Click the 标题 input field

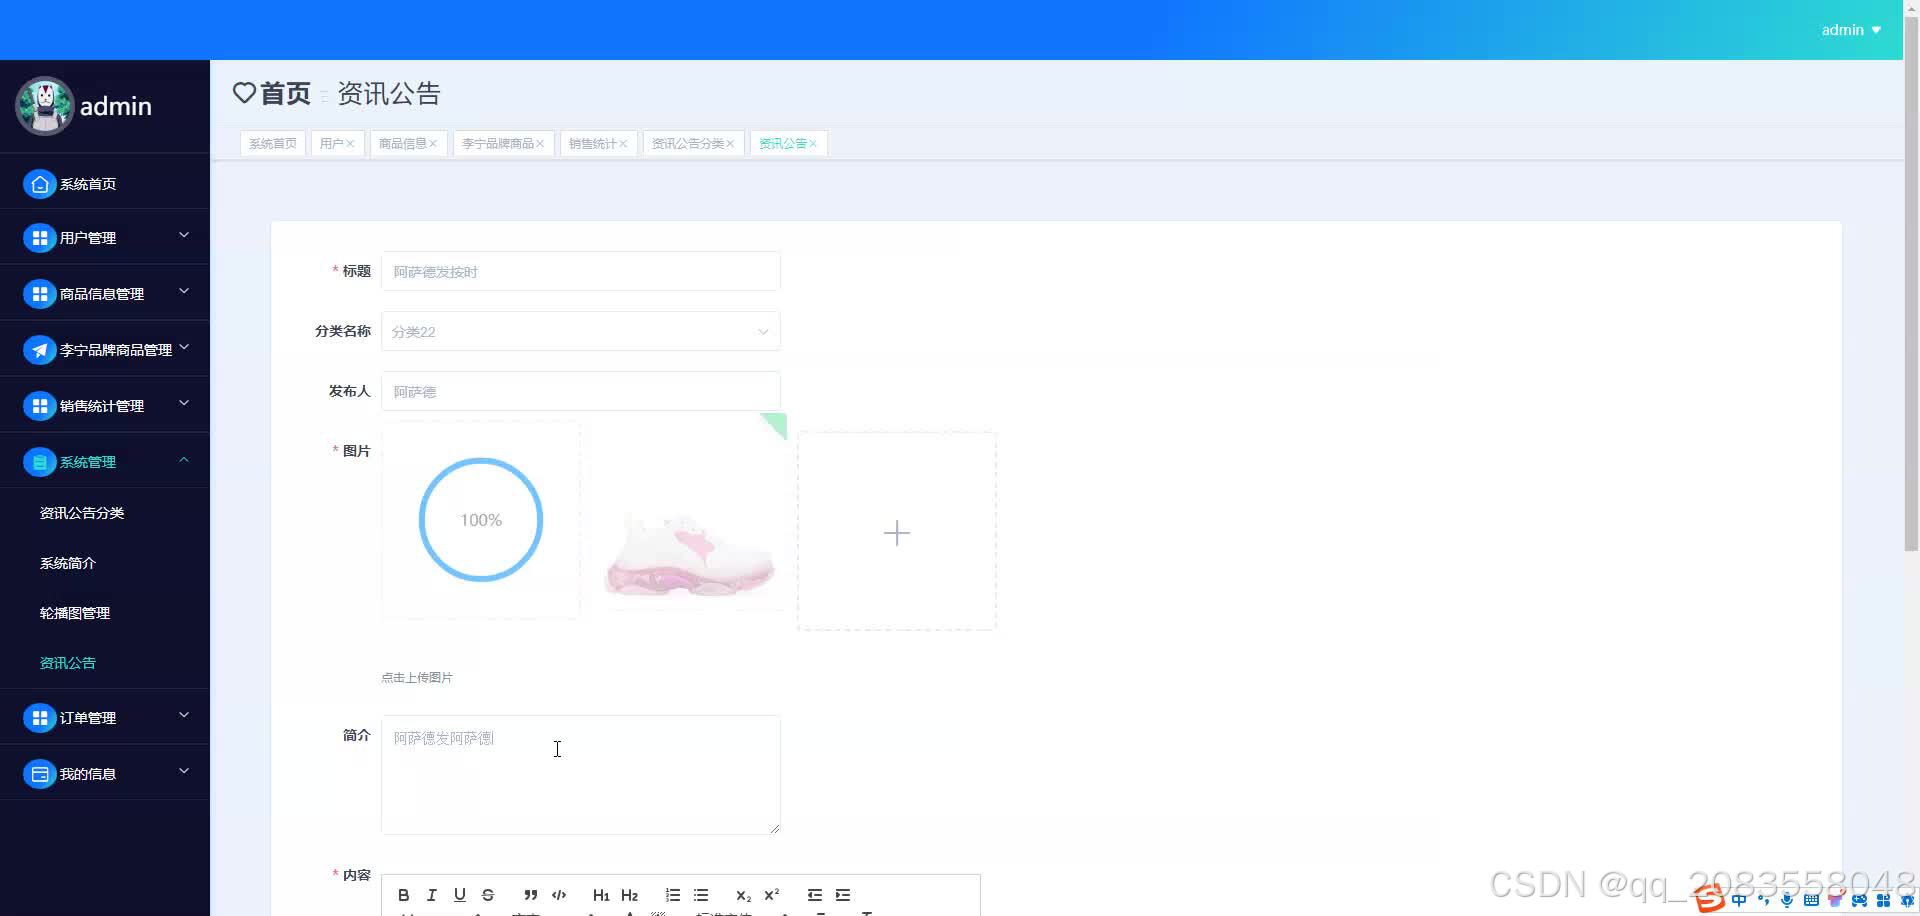tap(580, 271)
